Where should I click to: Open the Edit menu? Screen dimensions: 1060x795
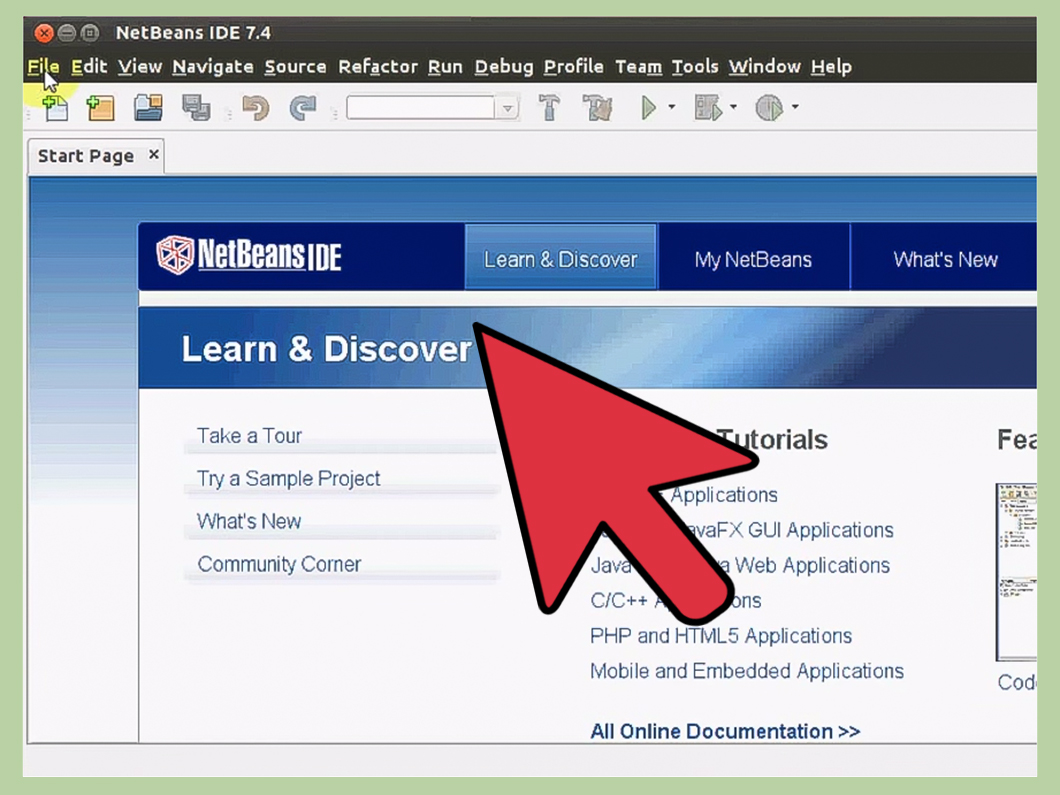pos(89,66)
